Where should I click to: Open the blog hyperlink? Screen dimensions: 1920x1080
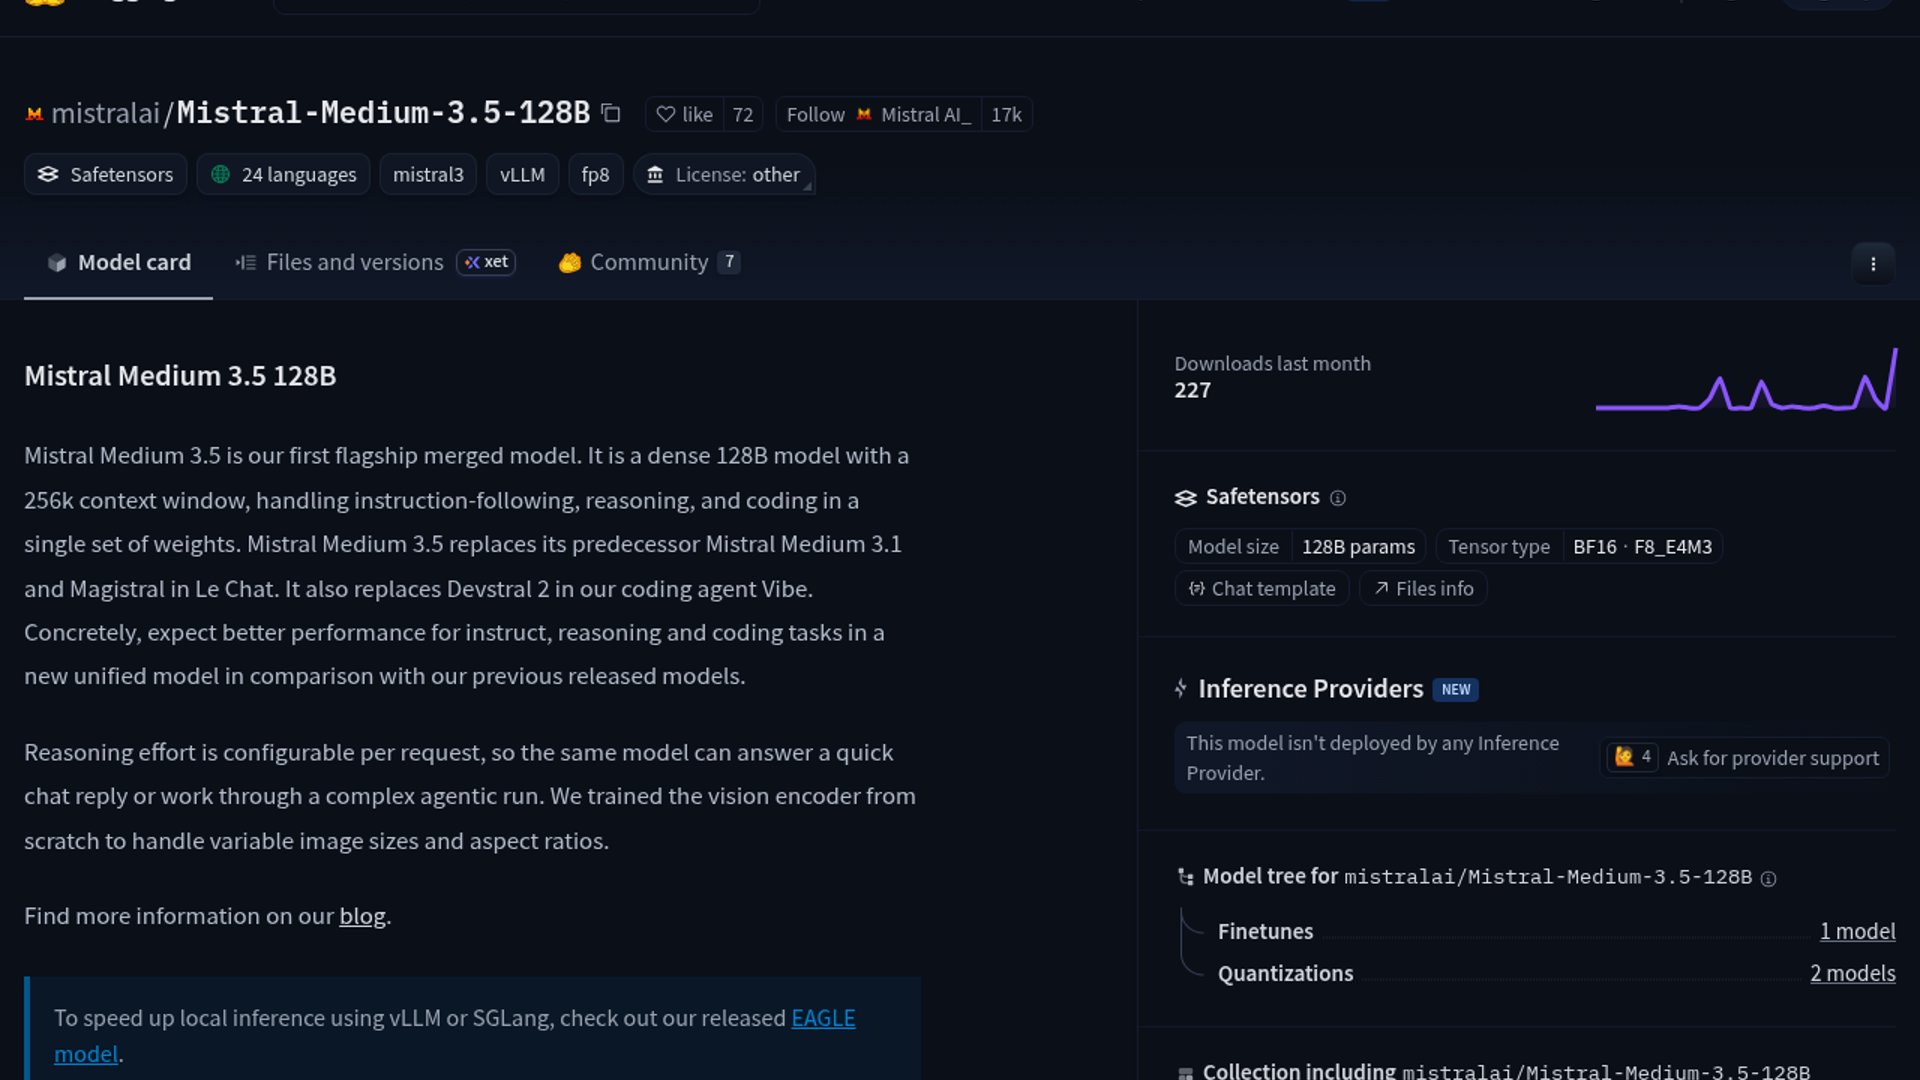(362, 916)
